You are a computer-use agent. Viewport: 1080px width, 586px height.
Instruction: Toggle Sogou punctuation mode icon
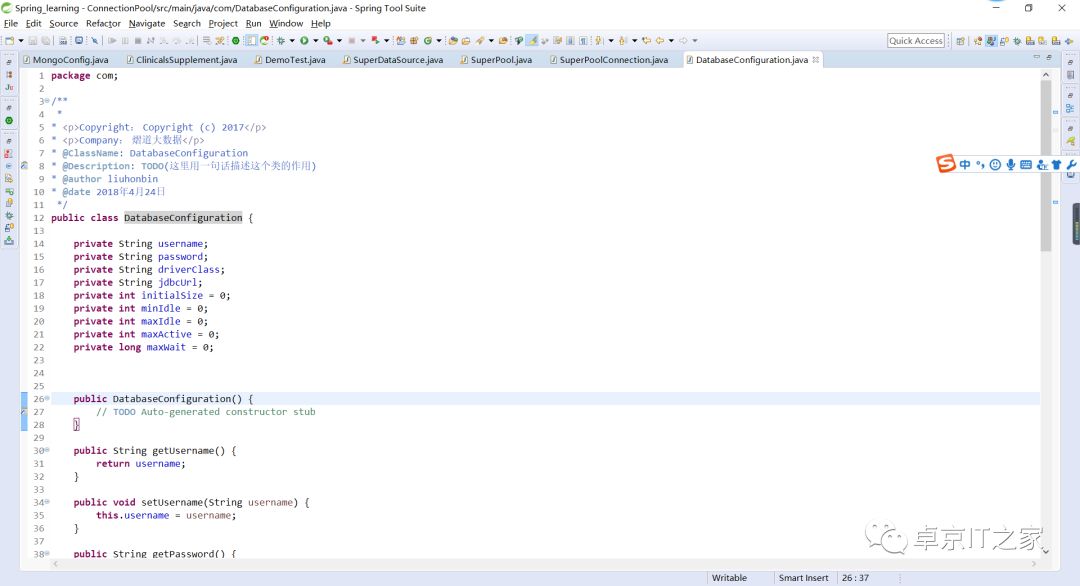click(980, 165)
